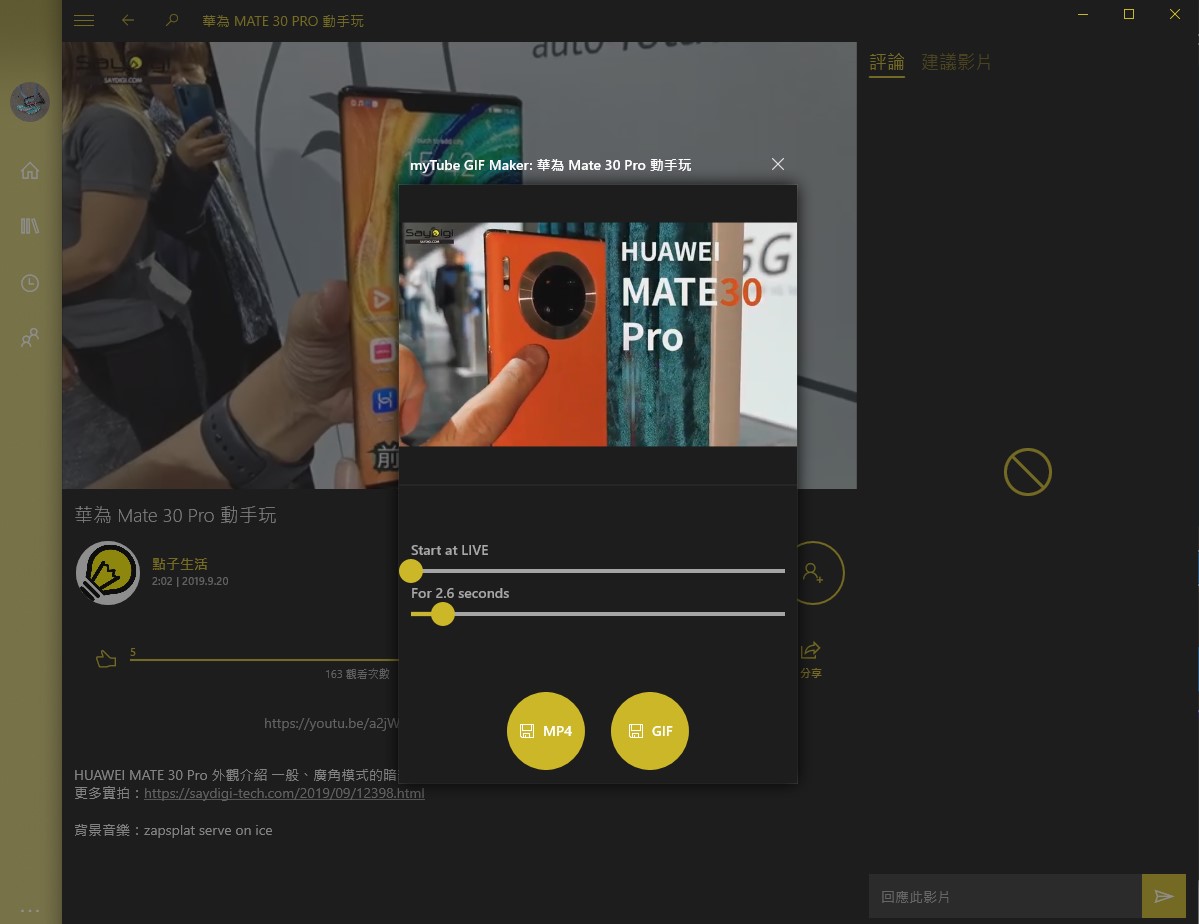The image size is (1199, 924).
Task: Subscribe using the add-person circle button
Action: pos(813,573)
